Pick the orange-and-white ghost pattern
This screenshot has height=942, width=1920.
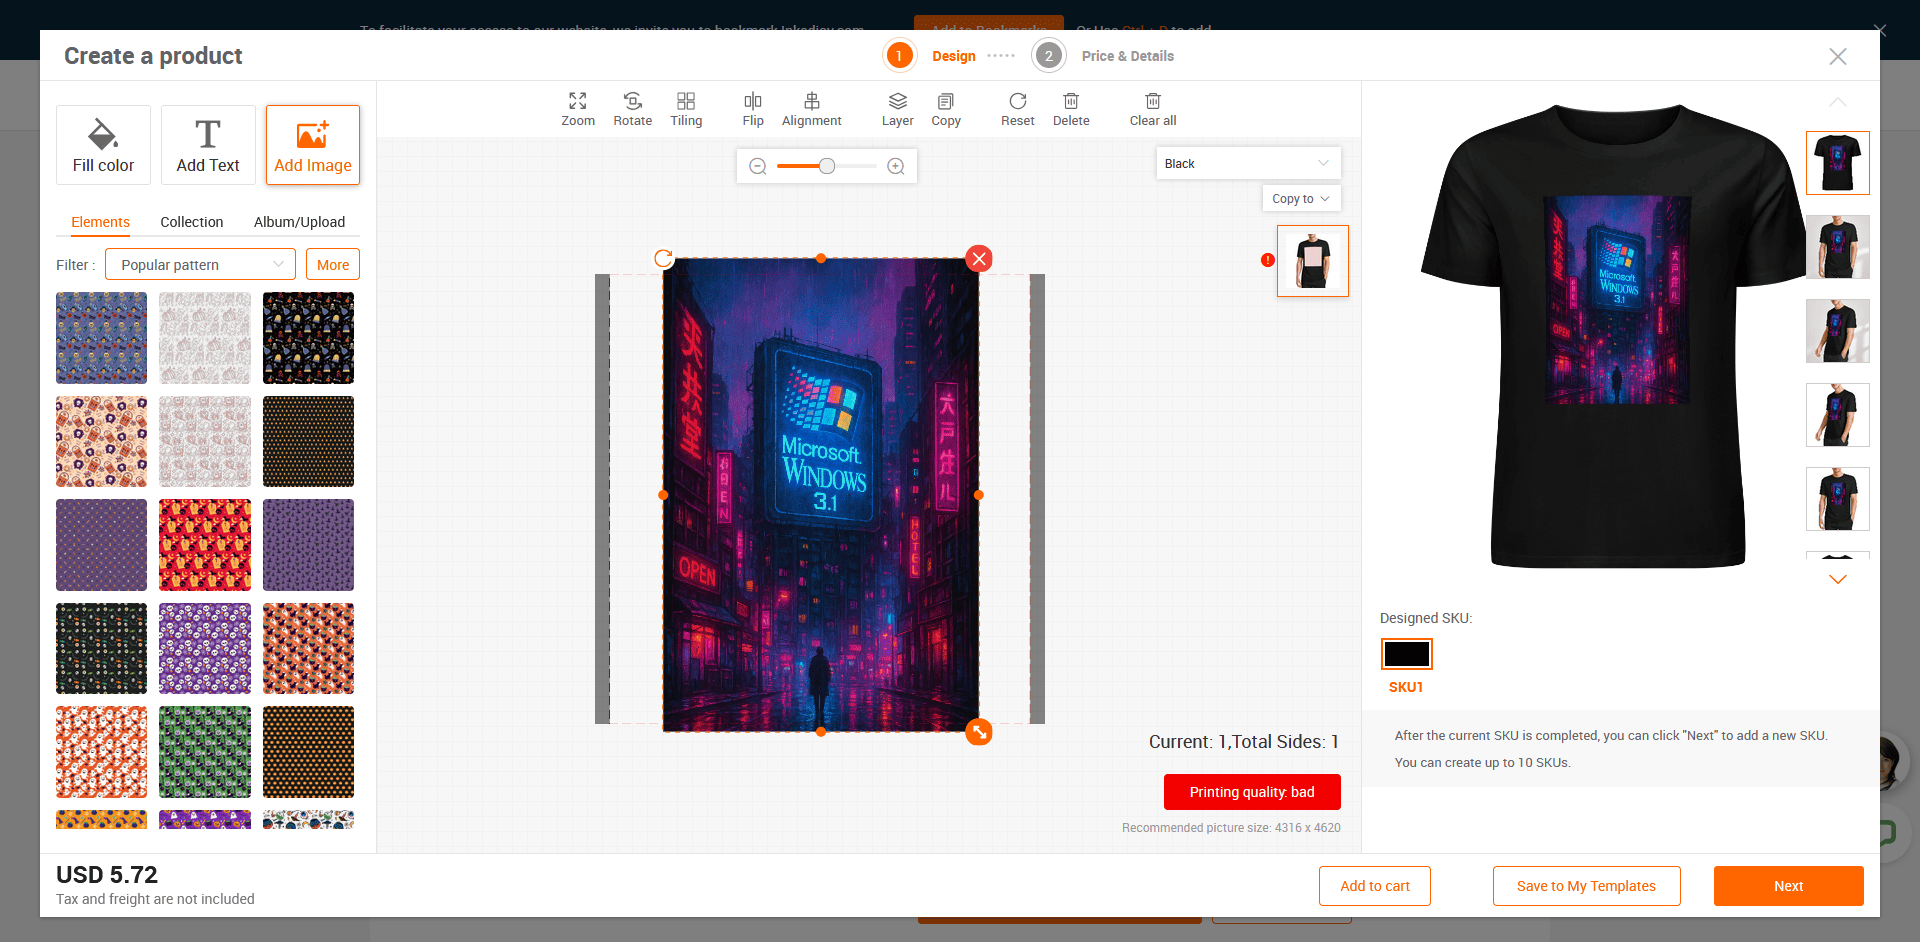pyautogui.click(x=101, y=752)
